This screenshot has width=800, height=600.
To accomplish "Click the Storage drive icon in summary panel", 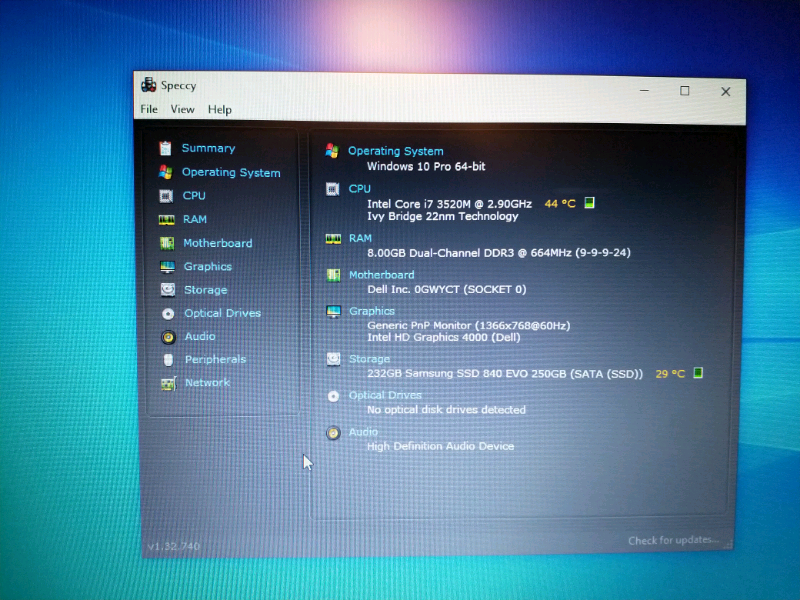I will [x=334, y=359].
